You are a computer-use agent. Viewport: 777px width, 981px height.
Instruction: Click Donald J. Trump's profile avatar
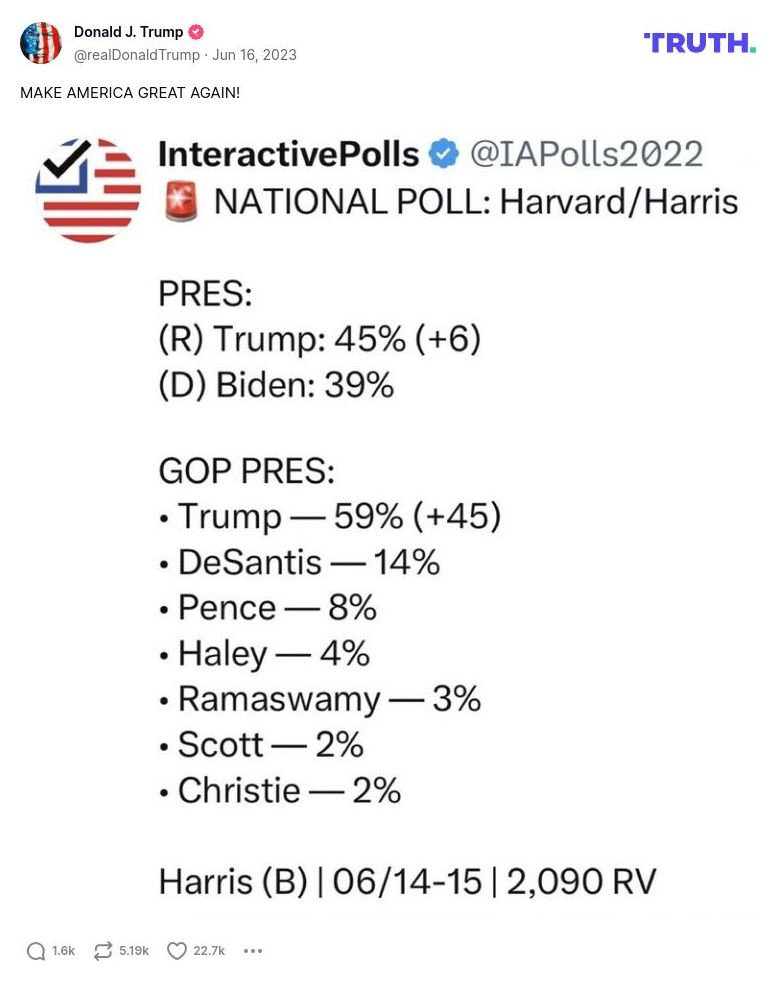point(42,44)
